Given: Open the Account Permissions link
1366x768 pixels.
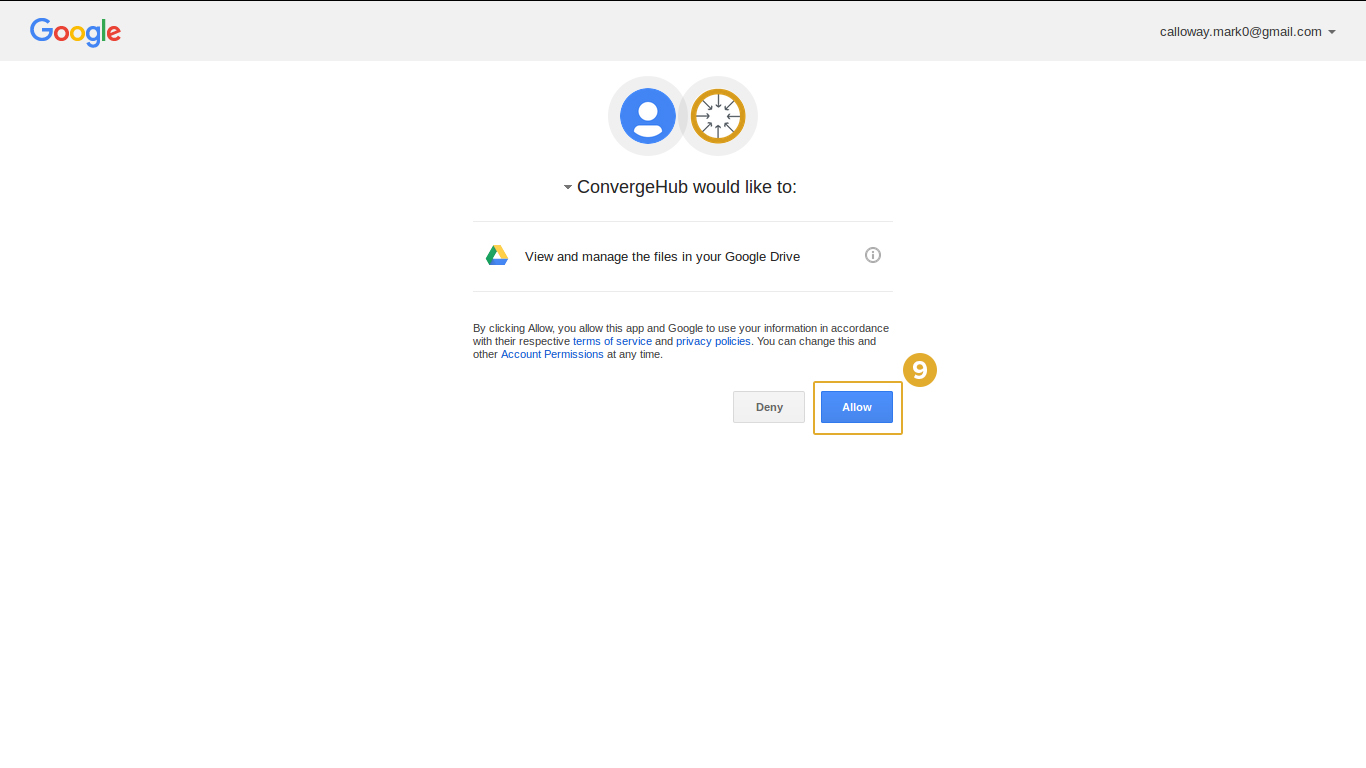Looking at the screenshot, I should tap(552, 354).
